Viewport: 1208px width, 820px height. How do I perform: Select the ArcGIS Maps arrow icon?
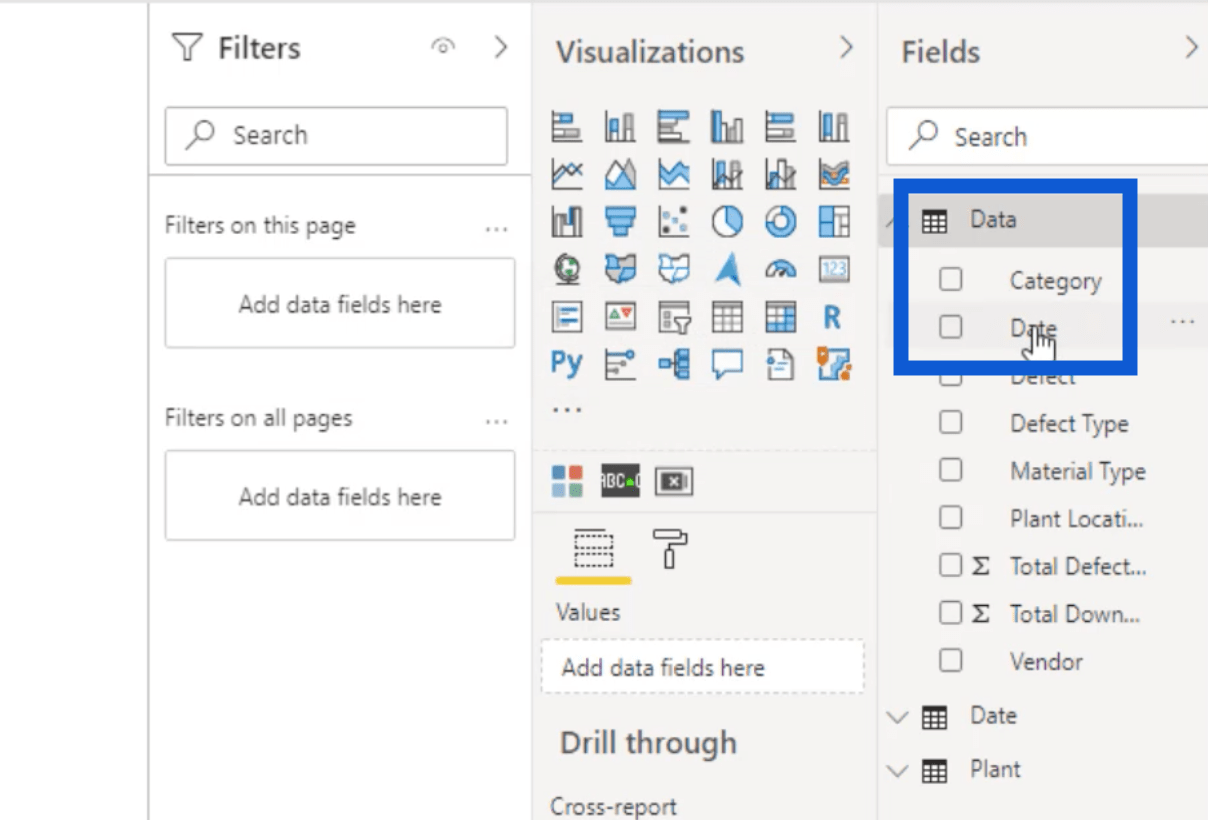(727, 269)
